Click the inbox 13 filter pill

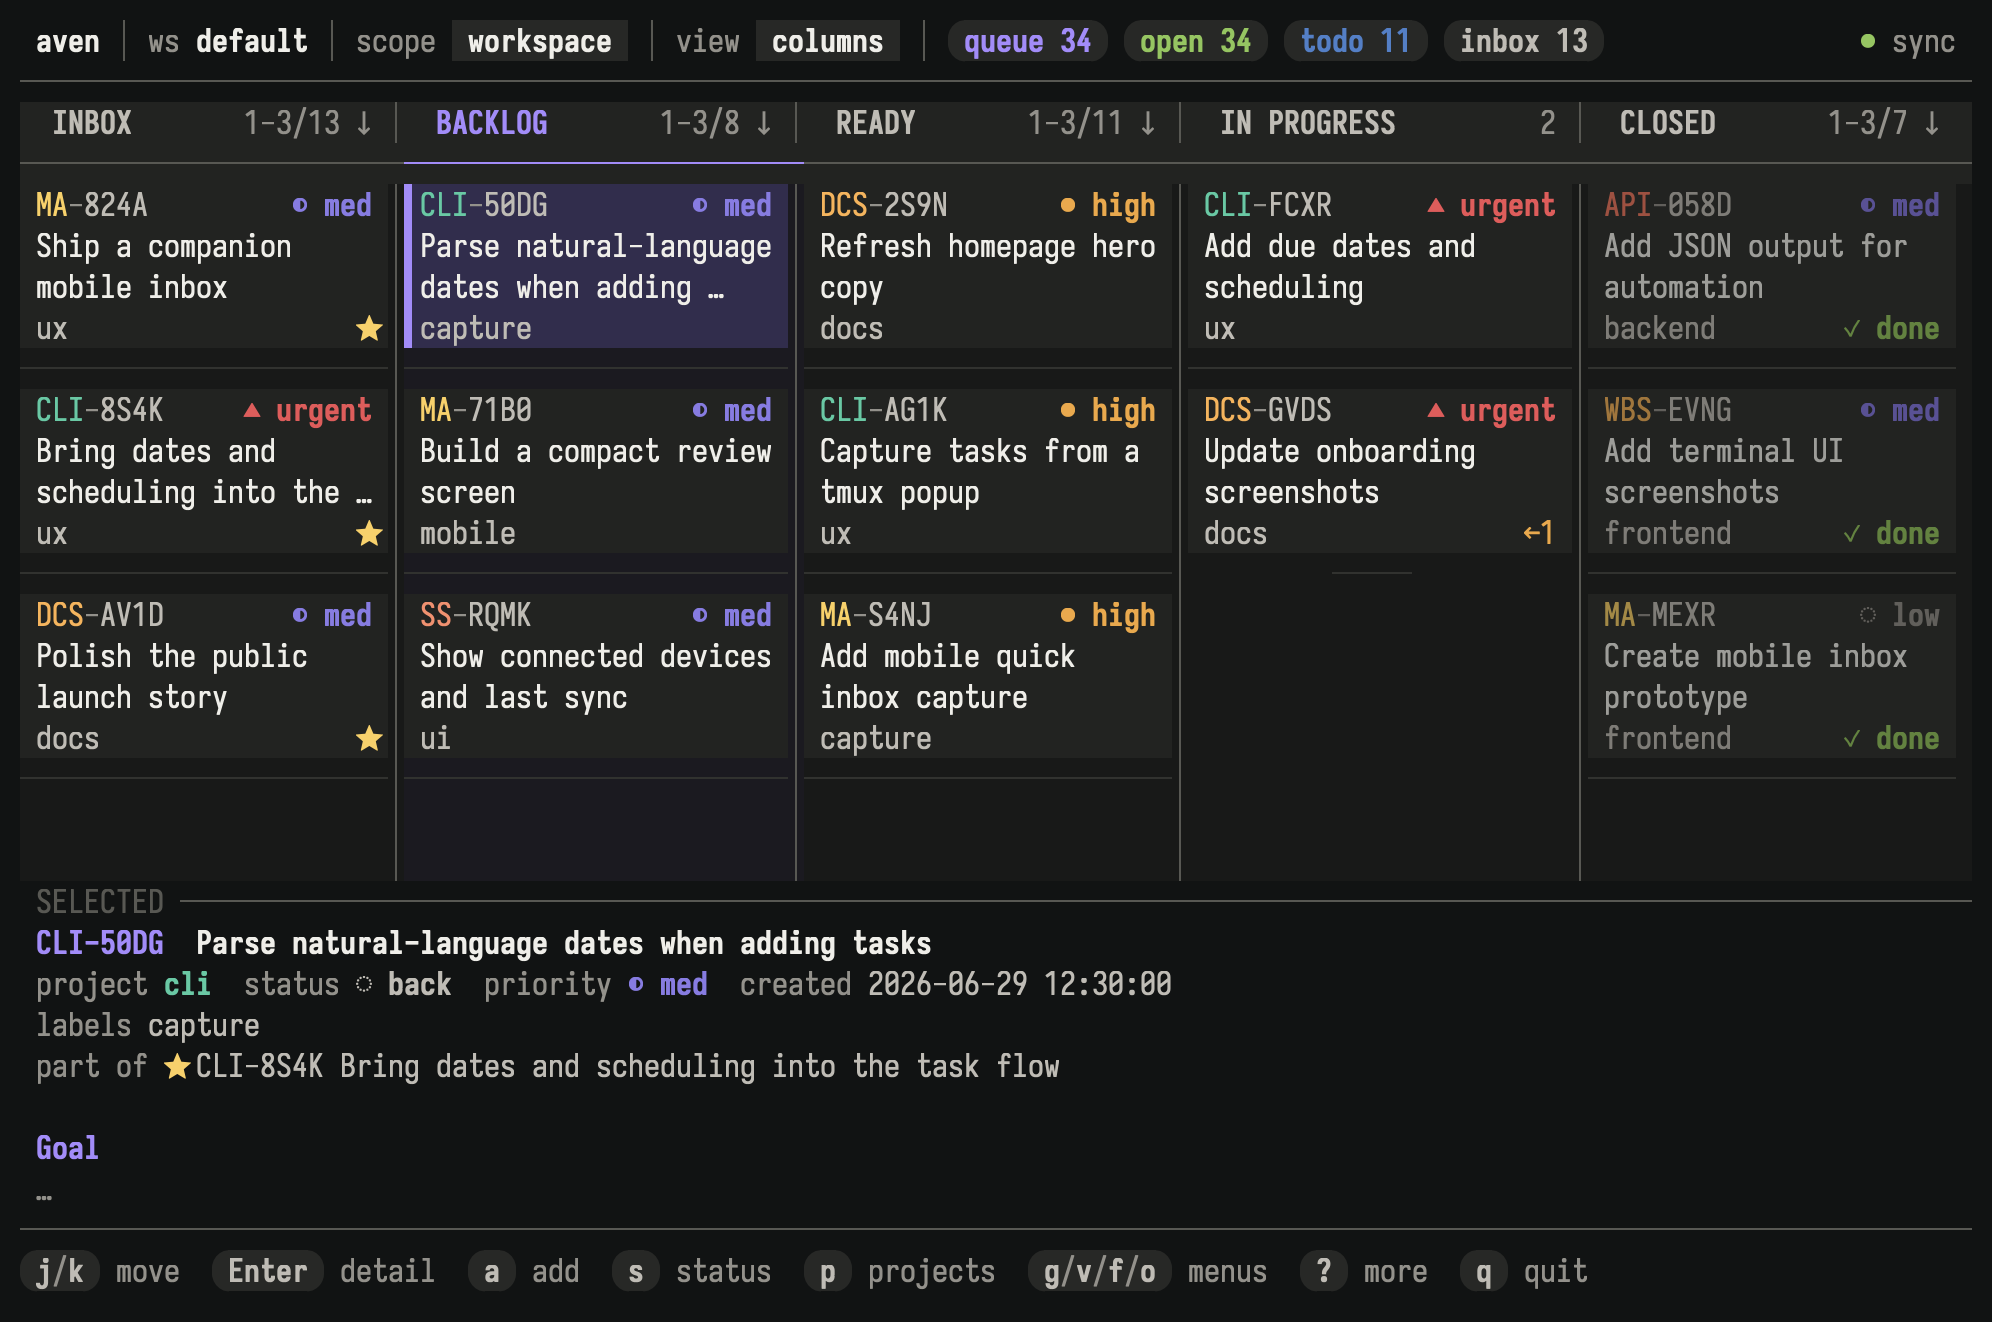click(1524, 41)
